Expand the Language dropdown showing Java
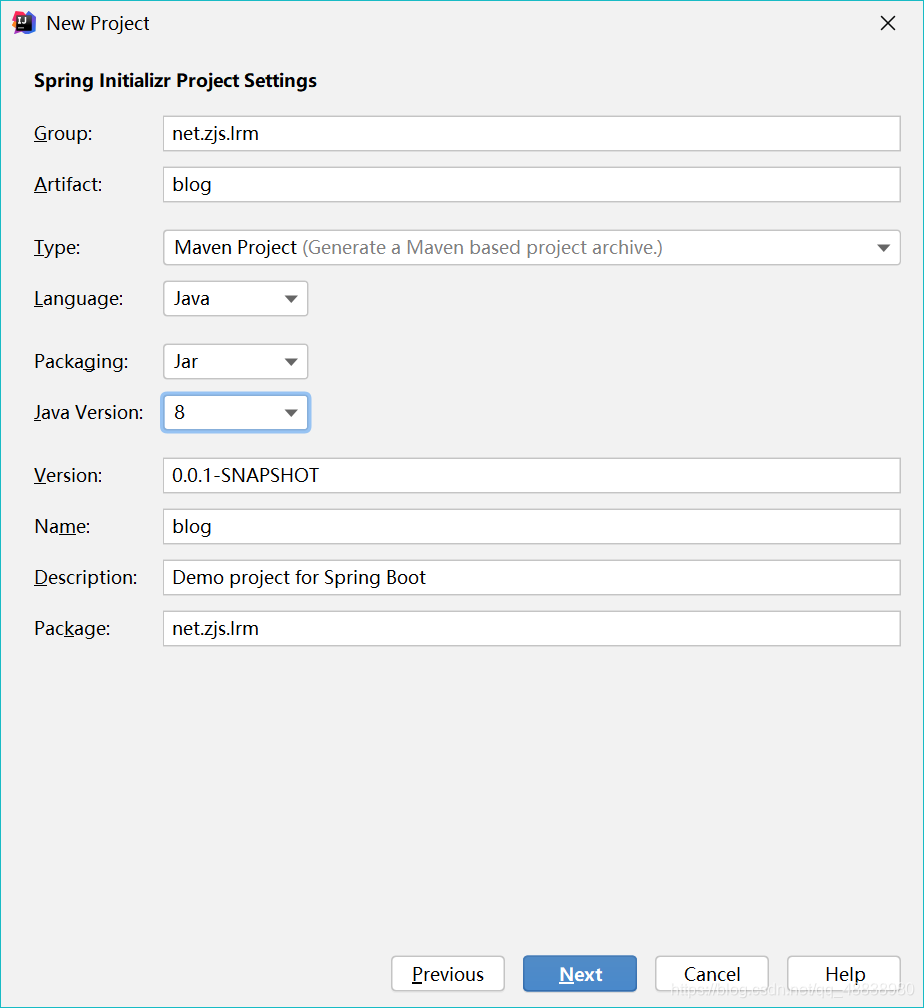The image size is (924, 1008). 235,298
